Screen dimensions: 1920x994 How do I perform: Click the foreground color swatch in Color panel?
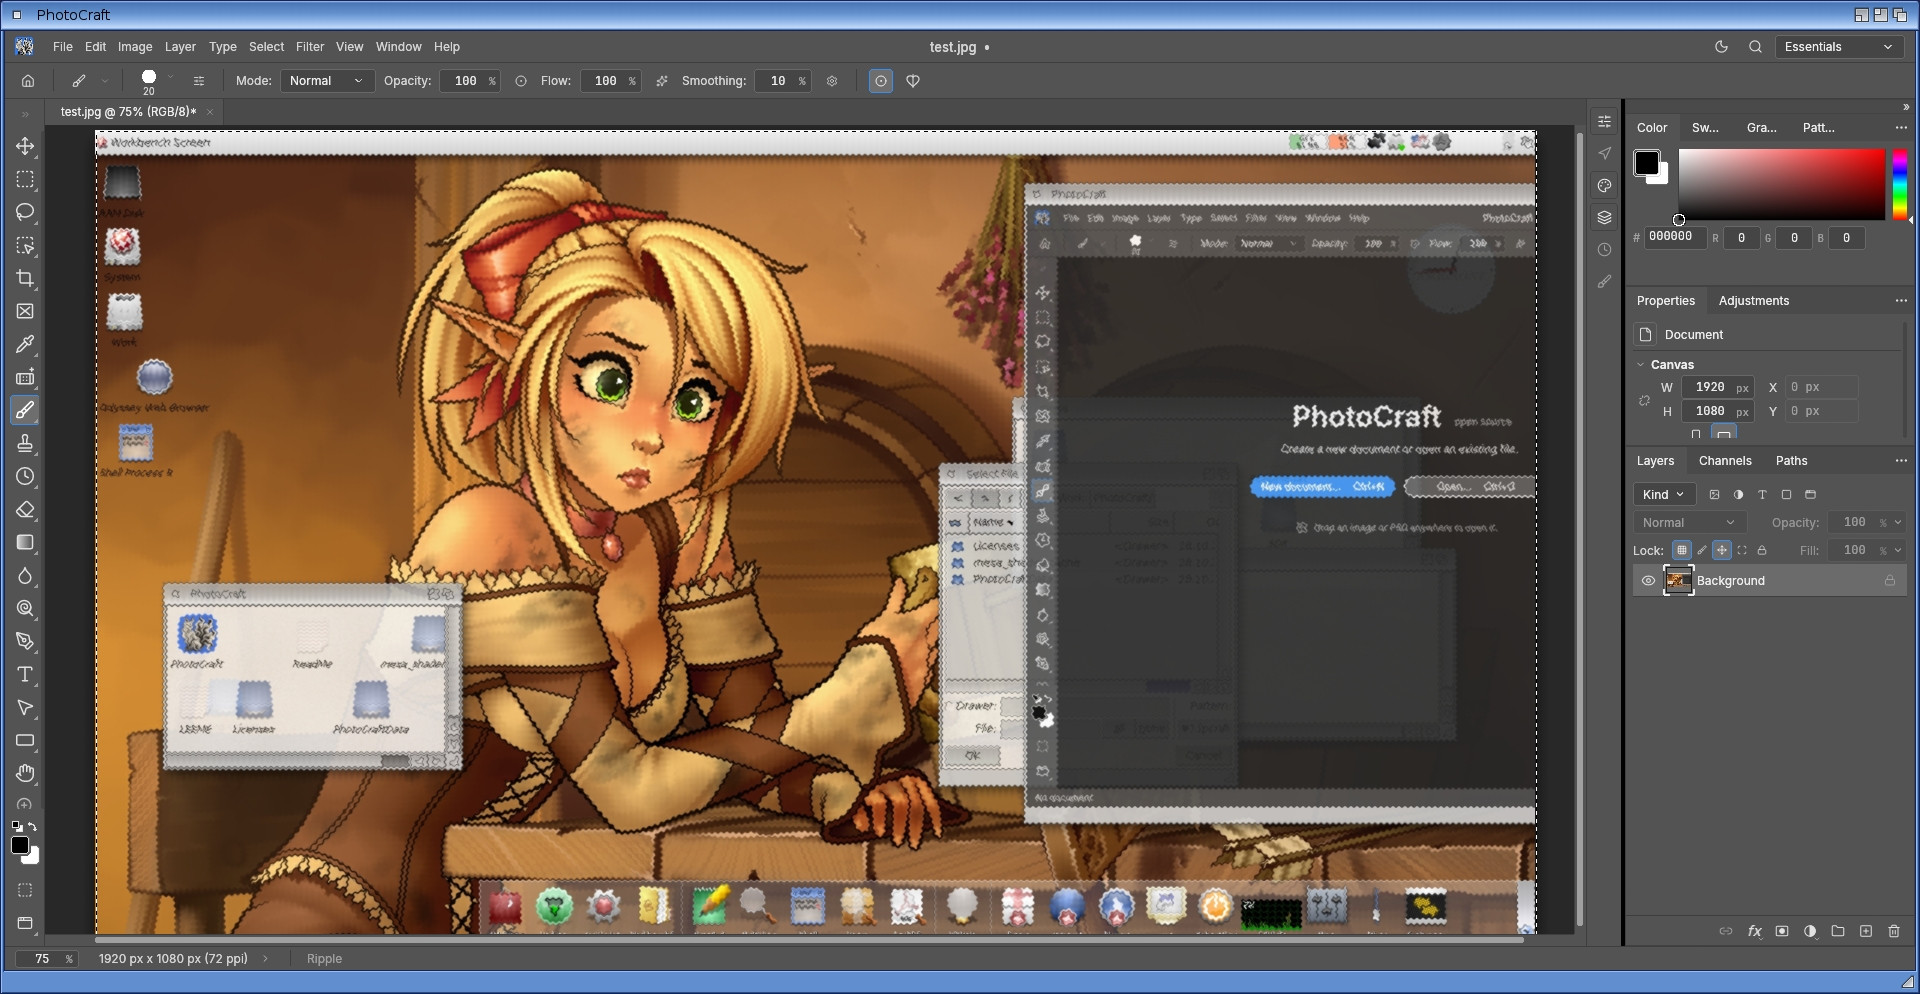pyautogui.click(x=1646, y=163)
